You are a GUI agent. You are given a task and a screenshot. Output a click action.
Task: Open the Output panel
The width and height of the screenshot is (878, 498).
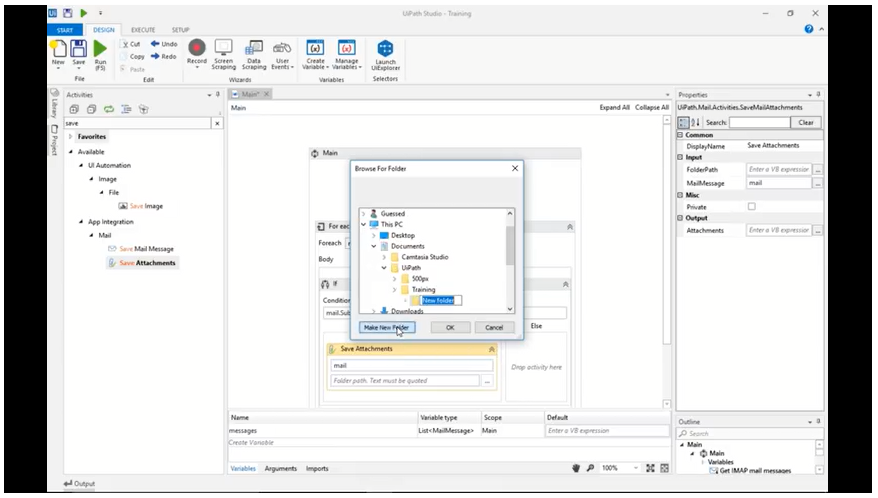[80, 483]
